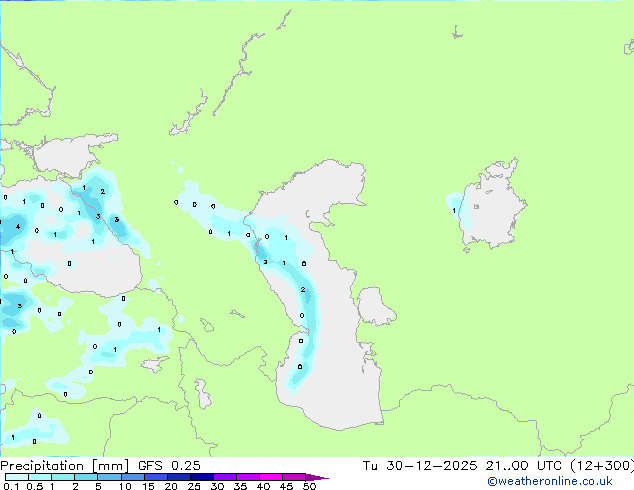The image size is (634, 490).
Task: Click the 'GFS 0.25' model label
Action: (x=169, y=466)
